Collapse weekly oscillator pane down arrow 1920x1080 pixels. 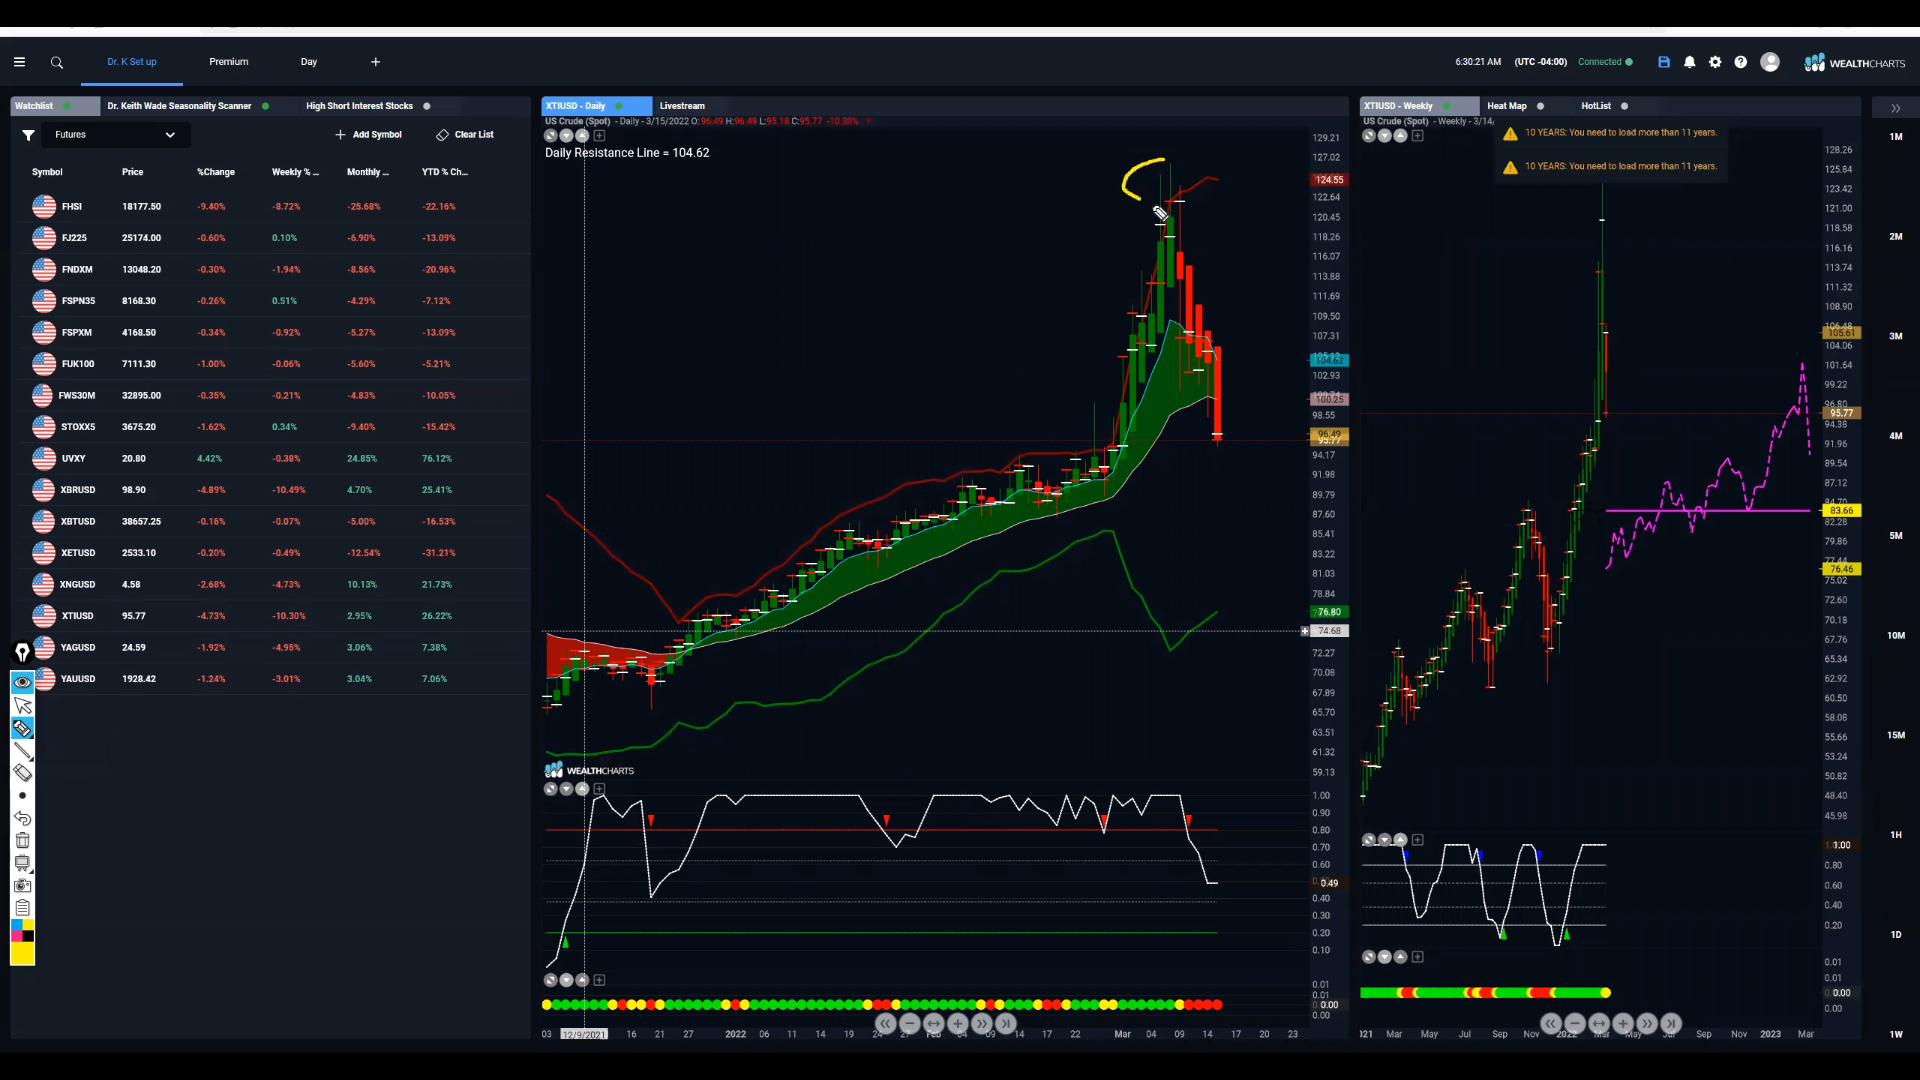click(x=1384, y=840)
